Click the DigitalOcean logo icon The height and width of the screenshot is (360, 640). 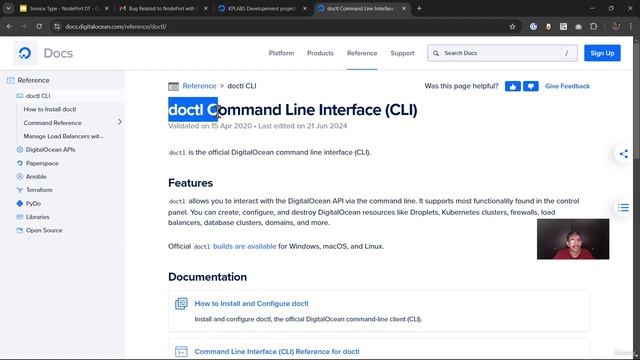(x=25, y=53)
